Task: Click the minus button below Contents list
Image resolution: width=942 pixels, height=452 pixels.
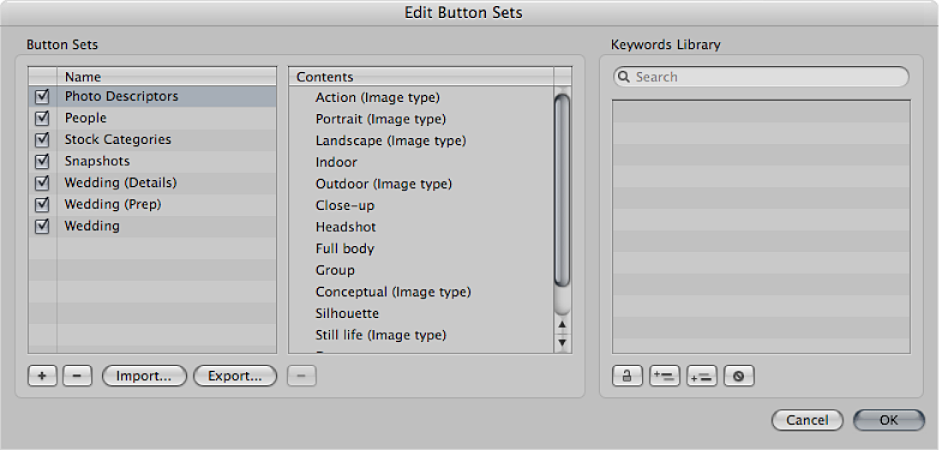Action: 302,376
